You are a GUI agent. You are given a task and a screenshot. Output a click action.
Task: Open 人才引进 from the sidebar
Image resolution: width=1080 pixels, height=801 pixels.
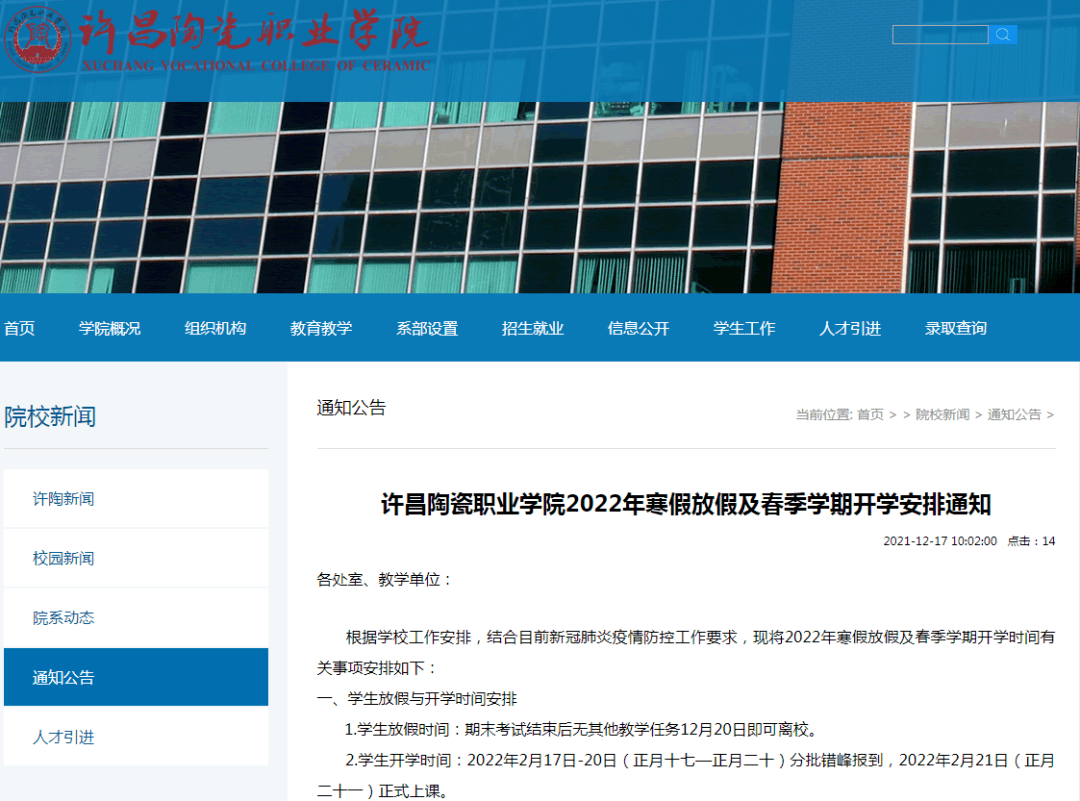click(63, 737)
